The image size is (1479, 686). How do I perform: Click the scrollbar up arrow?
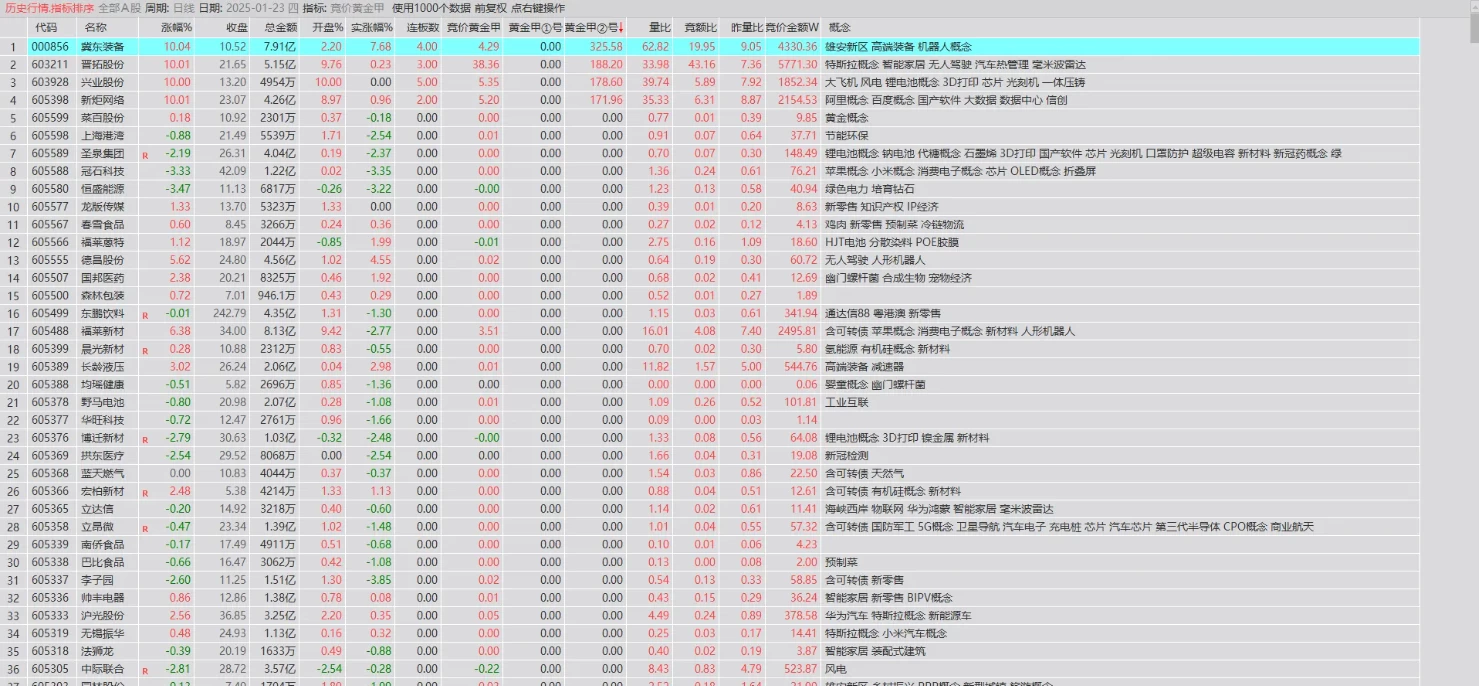pos(1473,7)
